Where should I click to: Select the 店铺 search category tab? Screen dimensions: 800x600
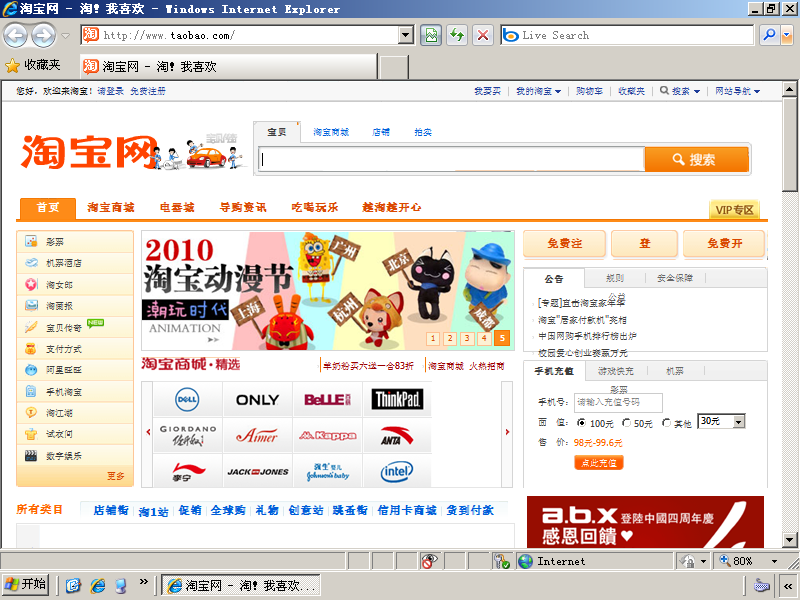coord(381,132)
